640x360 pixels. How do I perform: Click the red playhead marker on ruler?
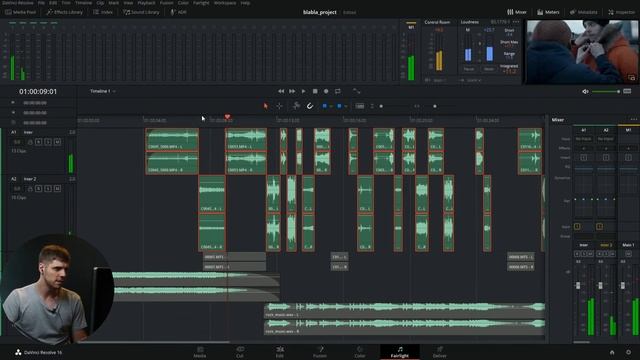227,117
